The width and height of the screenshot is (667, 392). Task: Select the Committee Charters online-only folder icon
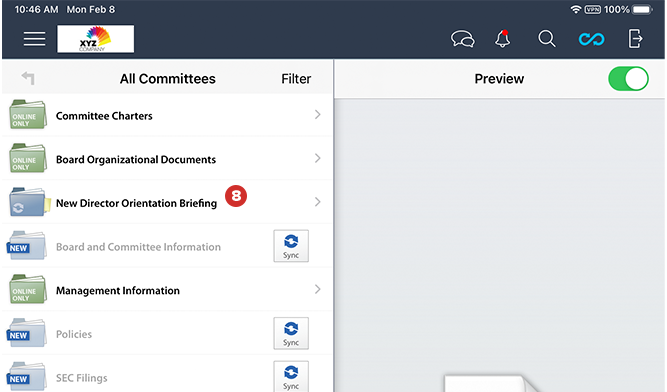27,115
